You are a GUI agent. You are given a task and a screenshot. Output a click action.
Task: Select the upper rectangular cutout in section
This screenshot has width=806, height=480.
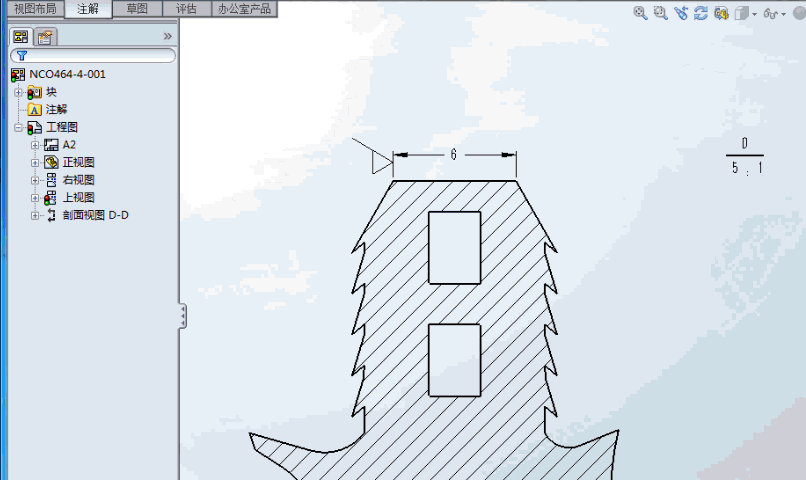[x=454, y=248]
